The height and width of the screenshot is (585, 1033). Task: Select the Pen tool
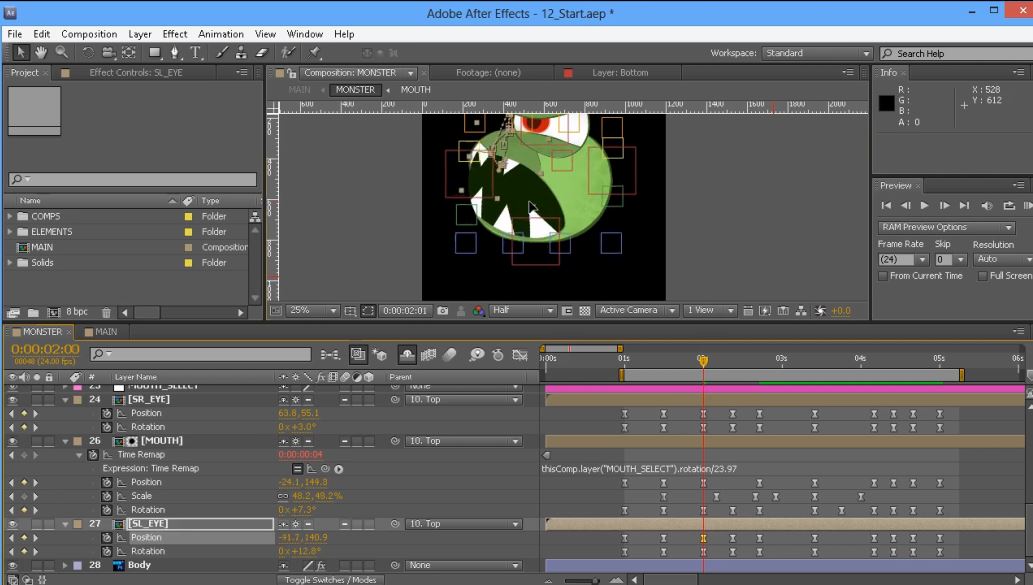click(x=175, y=53)
